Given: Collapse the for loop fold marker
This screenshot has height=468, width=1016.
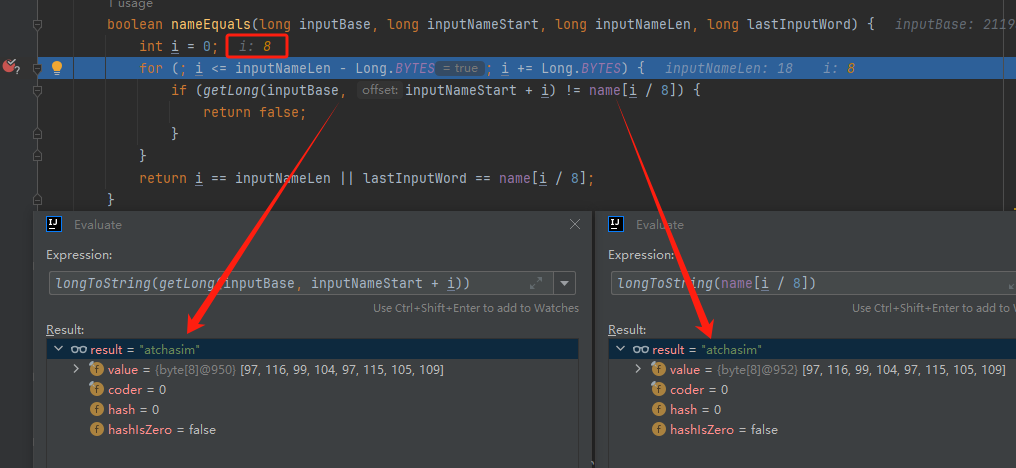Looking at the screenshot, I should (x=37, y=68).
